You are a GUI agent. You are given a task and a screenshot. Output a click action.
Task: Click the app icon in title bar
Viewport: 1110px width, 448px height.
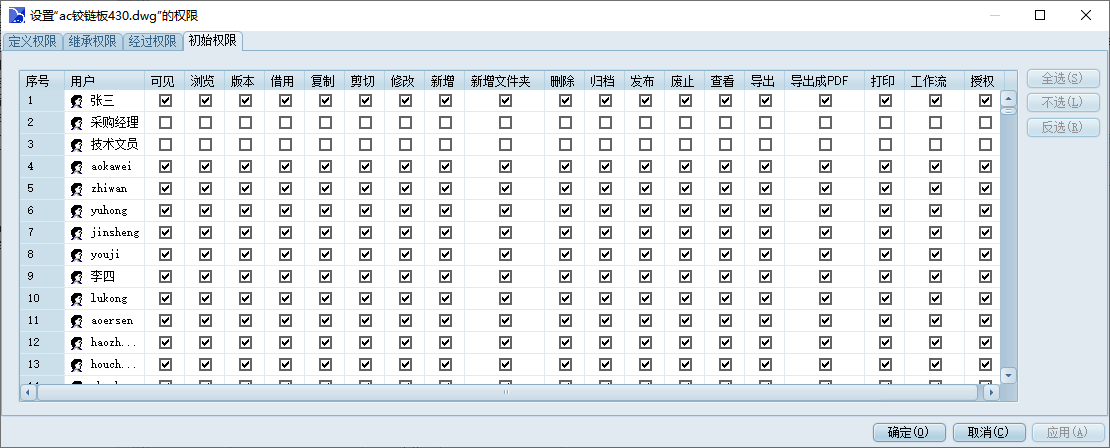tap(15, 15)
